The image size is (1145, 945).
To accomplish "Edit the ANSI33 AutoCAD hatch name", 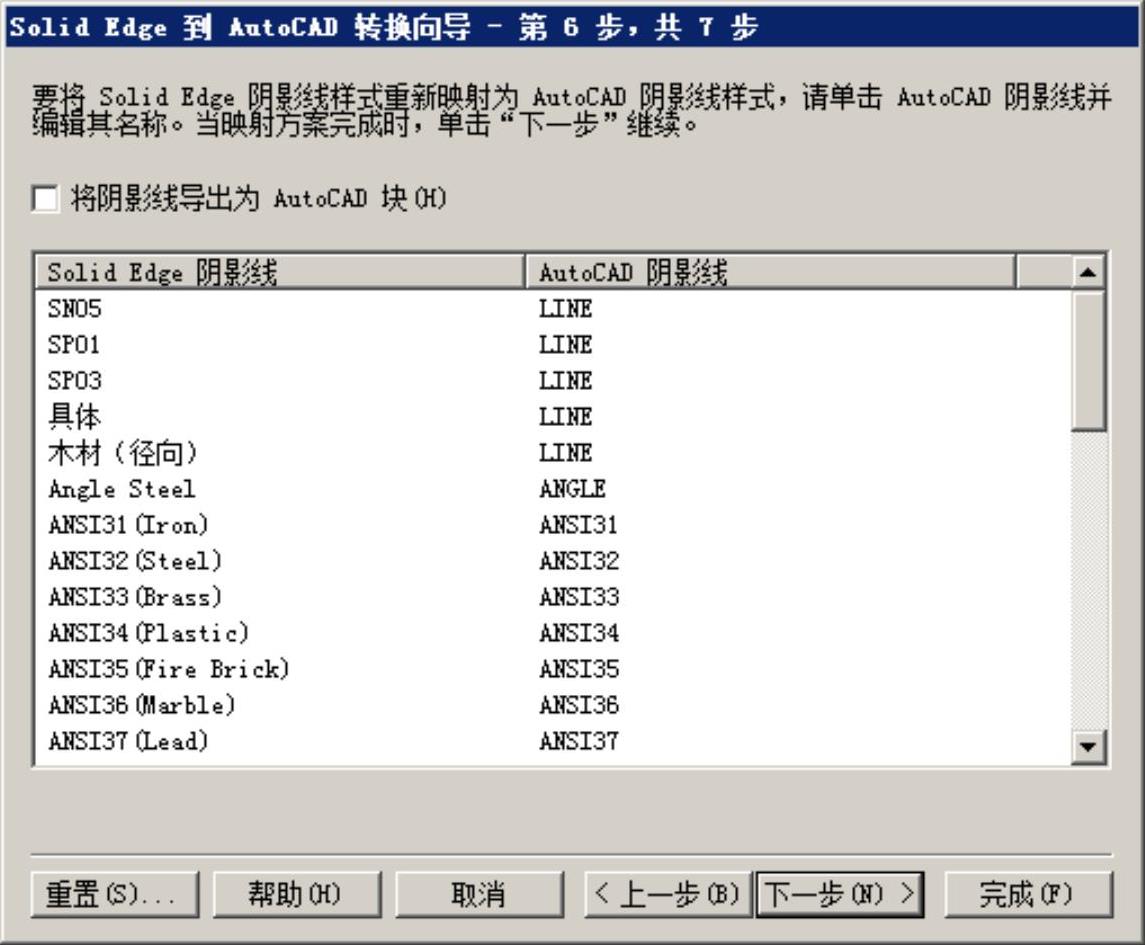I will coord(578,597).
